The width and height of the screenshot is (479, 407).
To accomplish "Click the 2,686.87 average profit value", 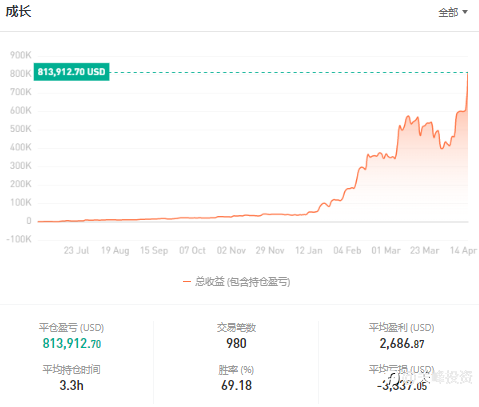I will [402, 344].
